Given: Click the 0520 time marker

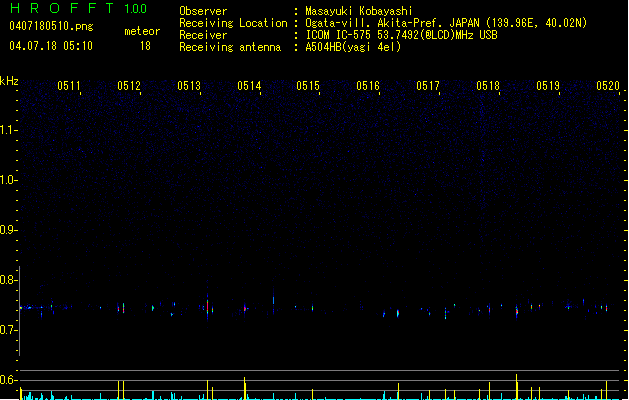Looking at the screenshot, I should click(608, 86).
